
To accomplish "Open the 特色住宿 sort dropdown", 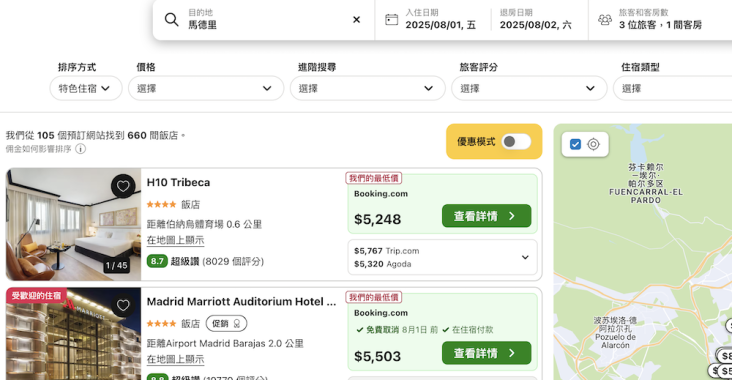I will pos(86,88).
